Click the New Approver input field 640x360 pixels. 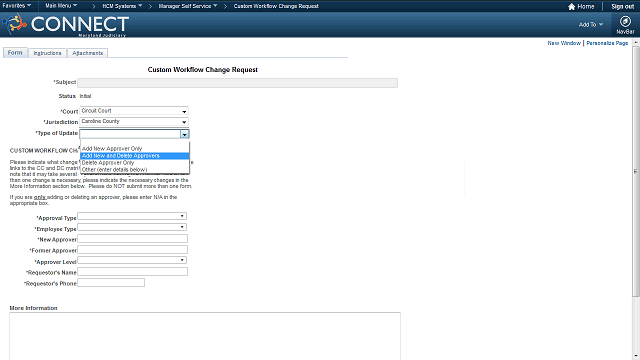click(x=133, y=239)
